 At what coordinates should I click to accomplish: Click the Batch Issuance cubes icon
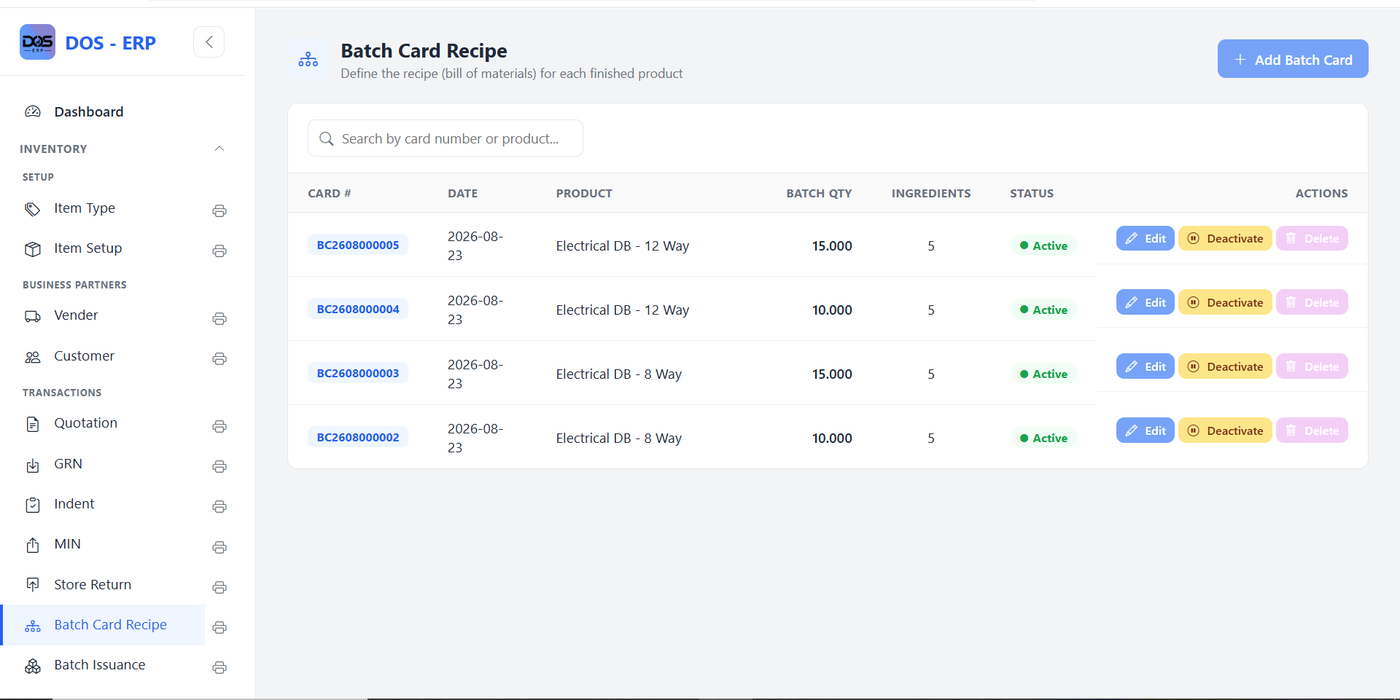33,666
